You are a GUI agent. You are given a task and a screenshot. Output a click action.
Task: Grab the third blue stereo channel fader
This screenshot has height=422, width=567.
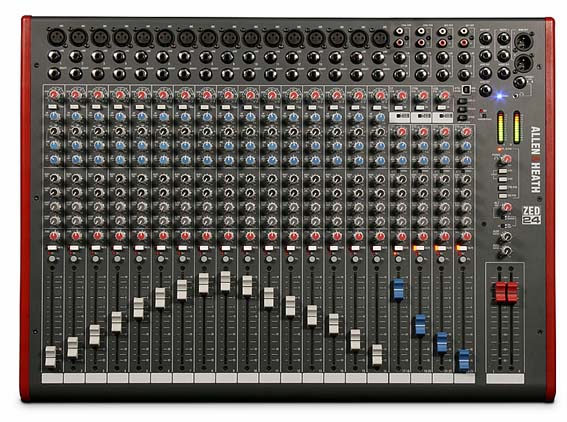coord(442,342)
